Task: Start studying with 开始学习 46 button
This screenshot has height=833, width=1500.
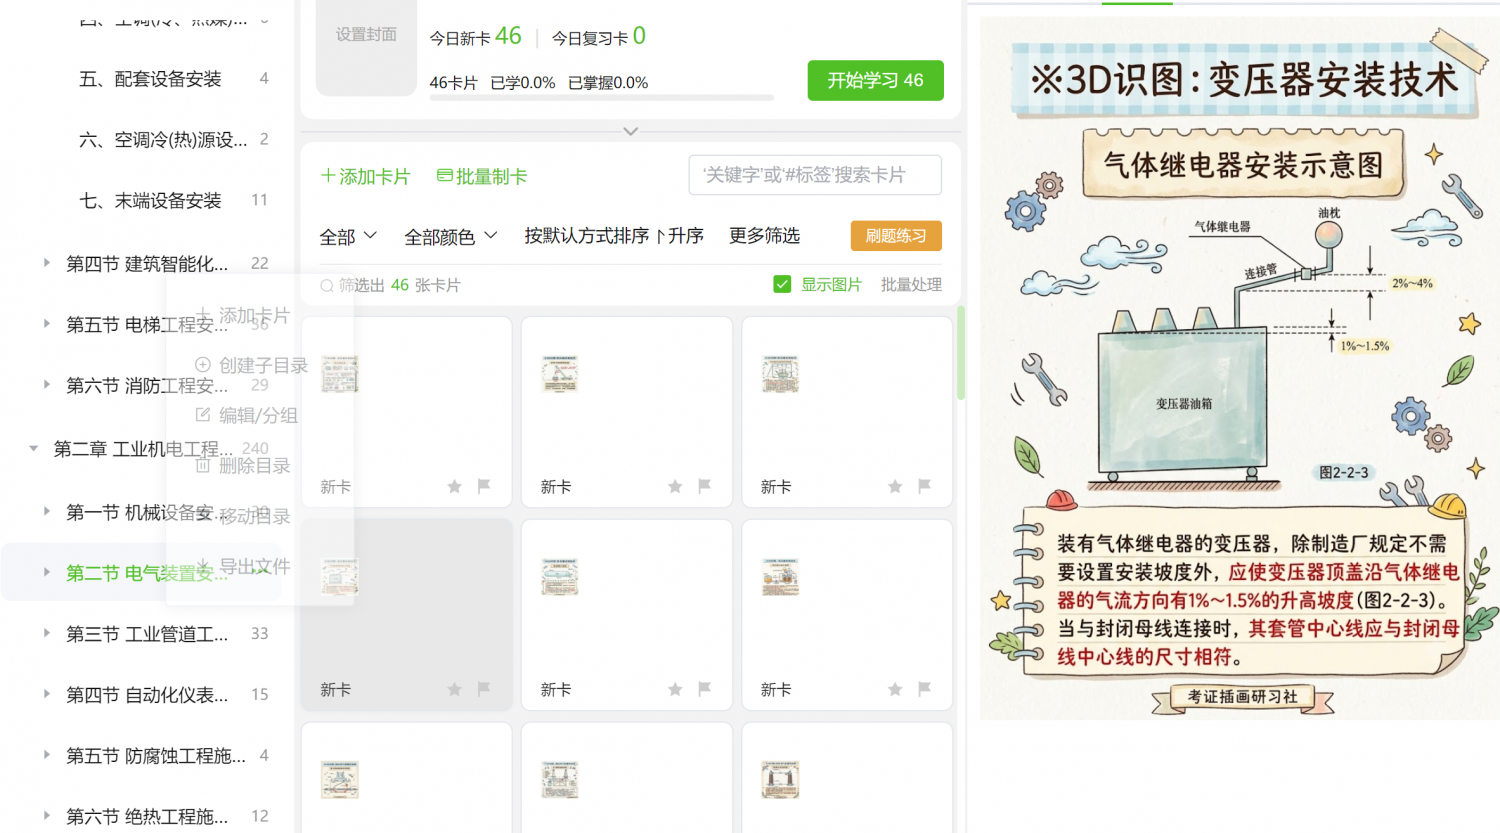Action: 875,80
